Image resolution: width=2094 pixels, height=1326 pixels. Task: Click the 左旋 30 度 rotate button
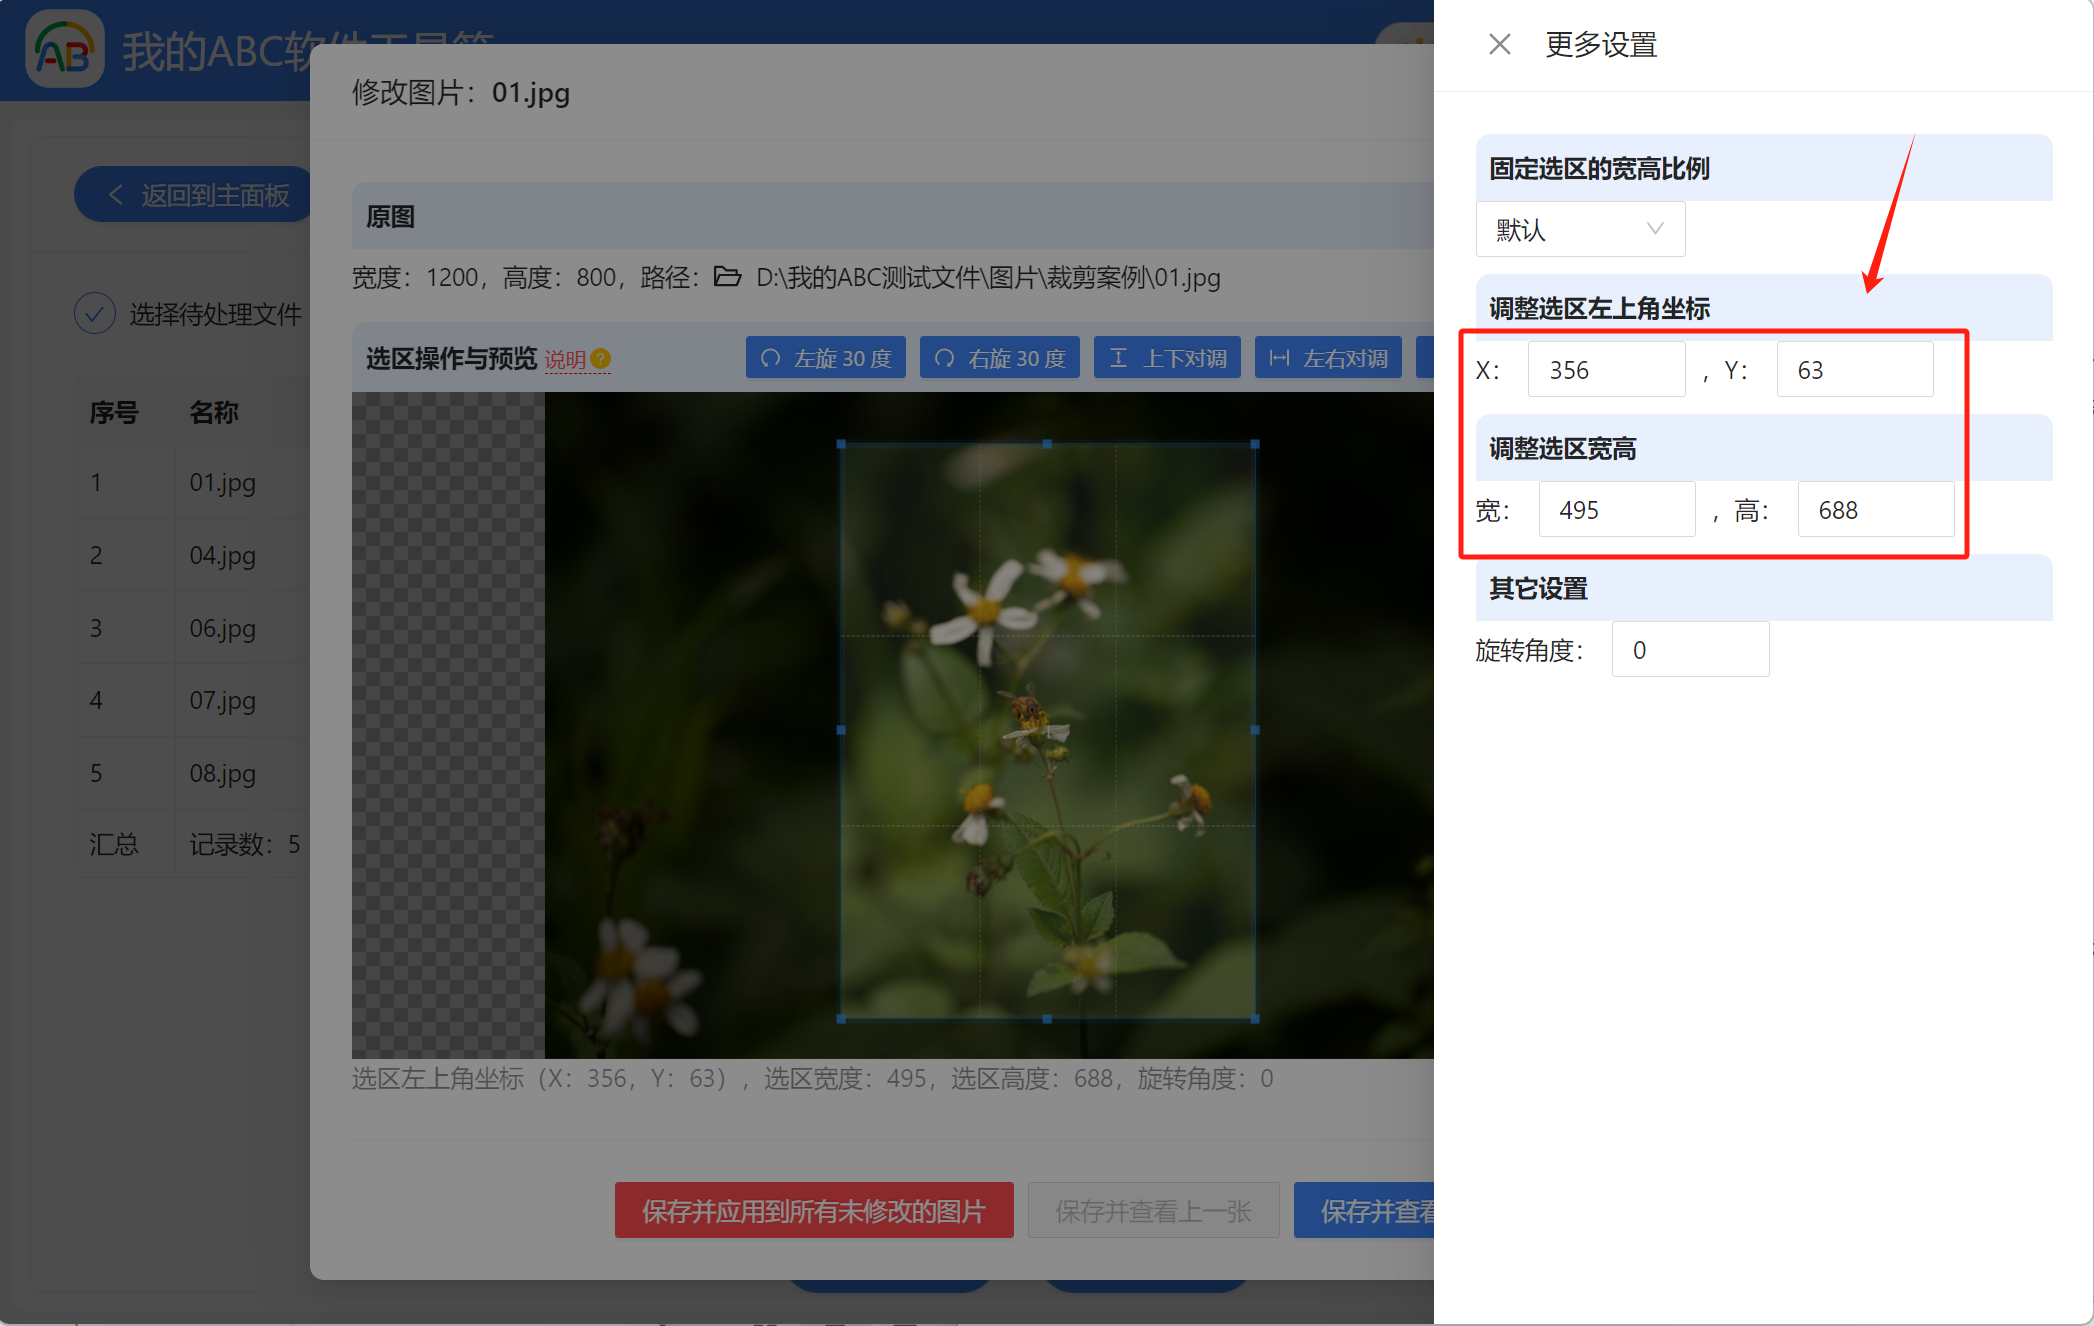coord(826,358)
